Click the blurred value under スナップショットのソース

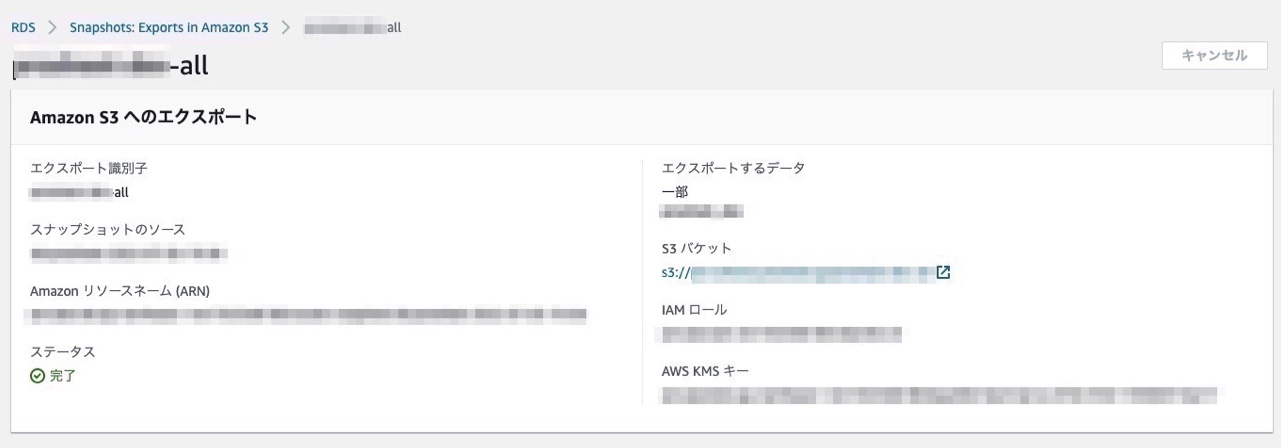pyautogui.click(x=129, y=254)
